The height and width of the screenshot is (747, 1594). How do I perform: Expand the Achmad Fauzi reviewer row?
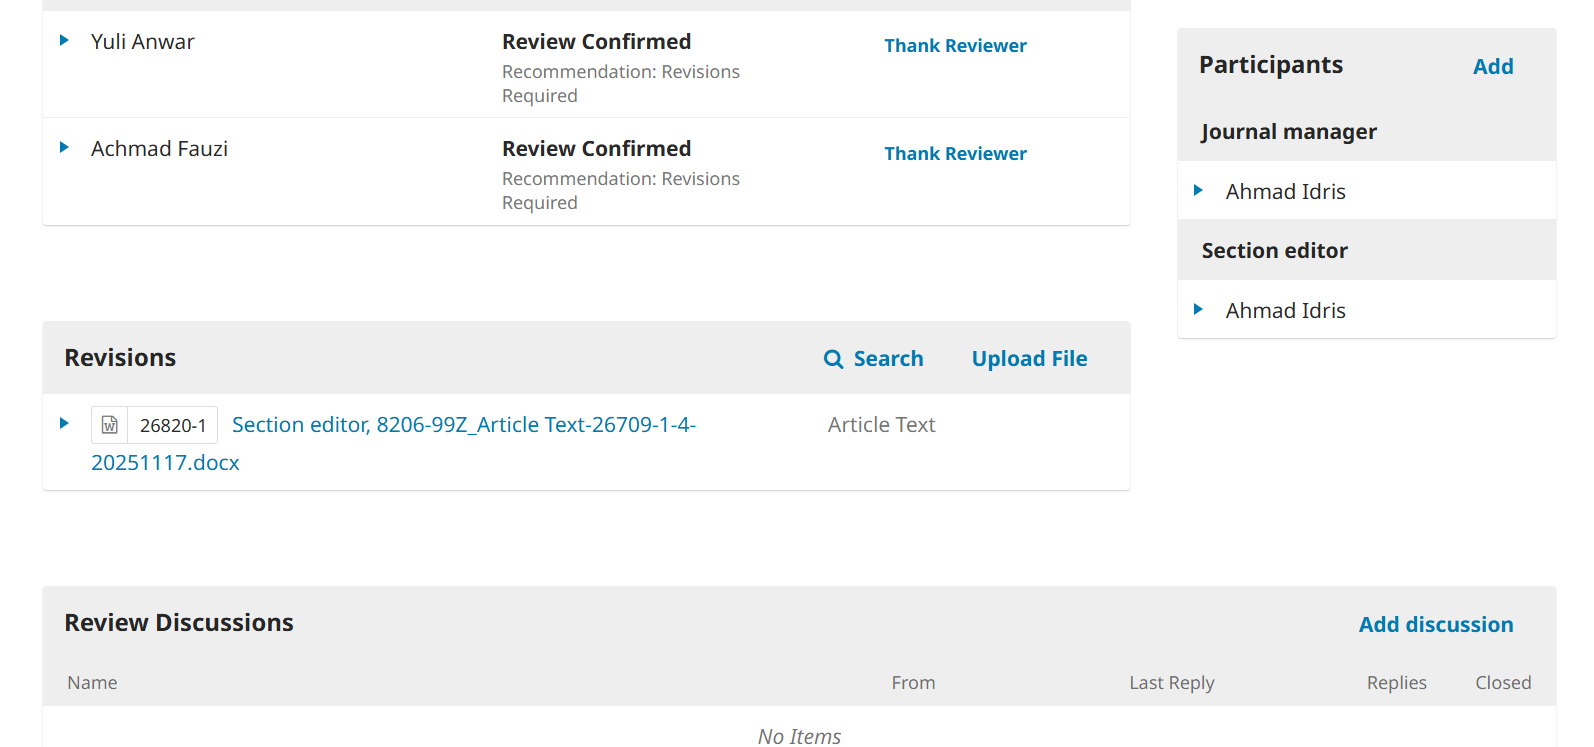tap(64, 148)
